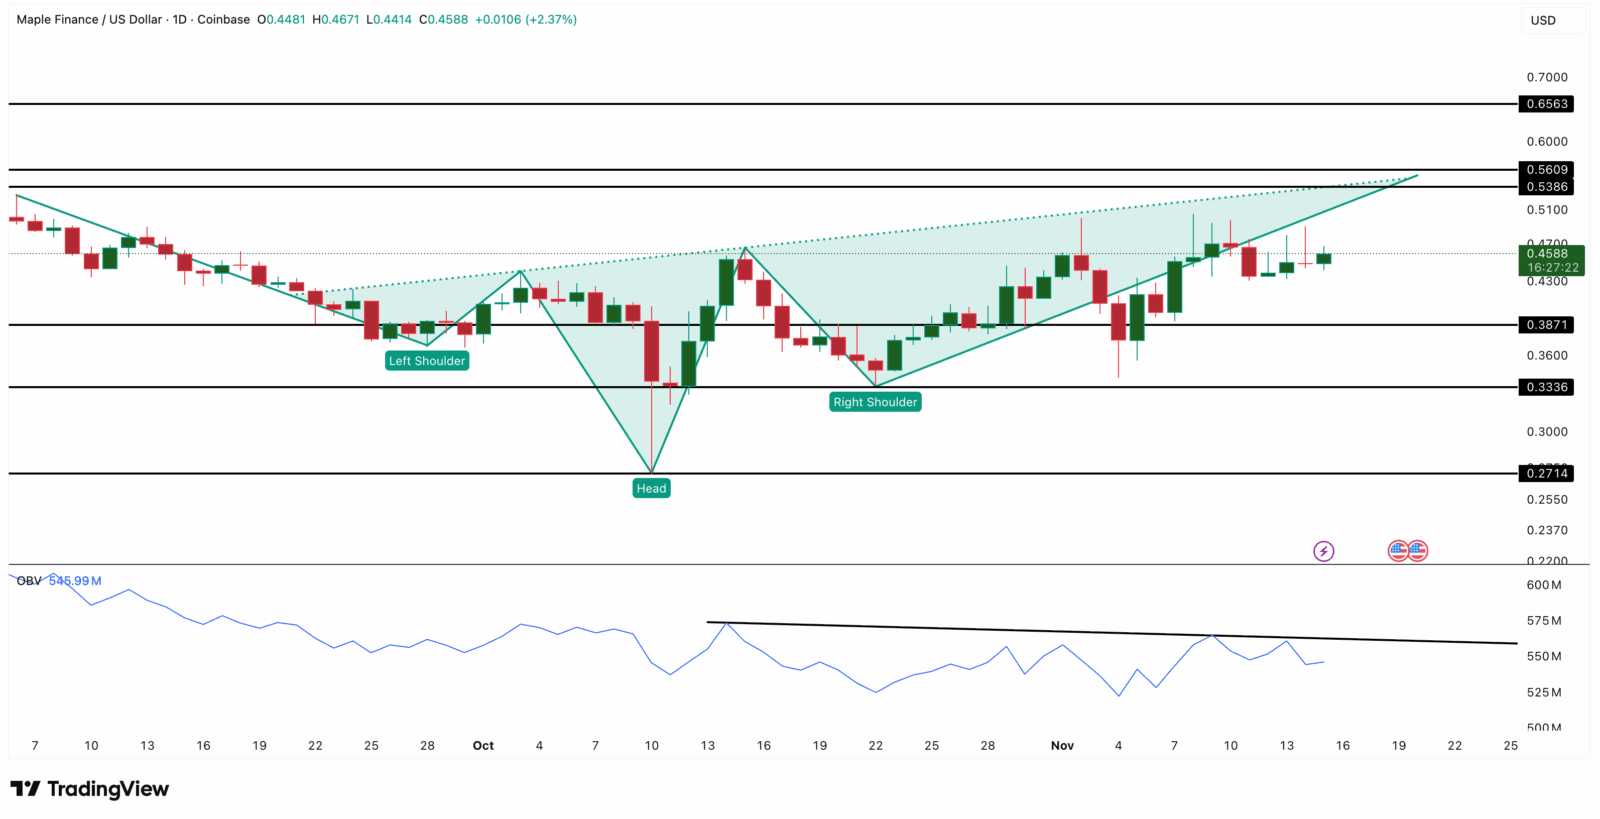Select the Head pattern label
The width and height of the screenshot is (1600, 819).
[x=651, y=488]
